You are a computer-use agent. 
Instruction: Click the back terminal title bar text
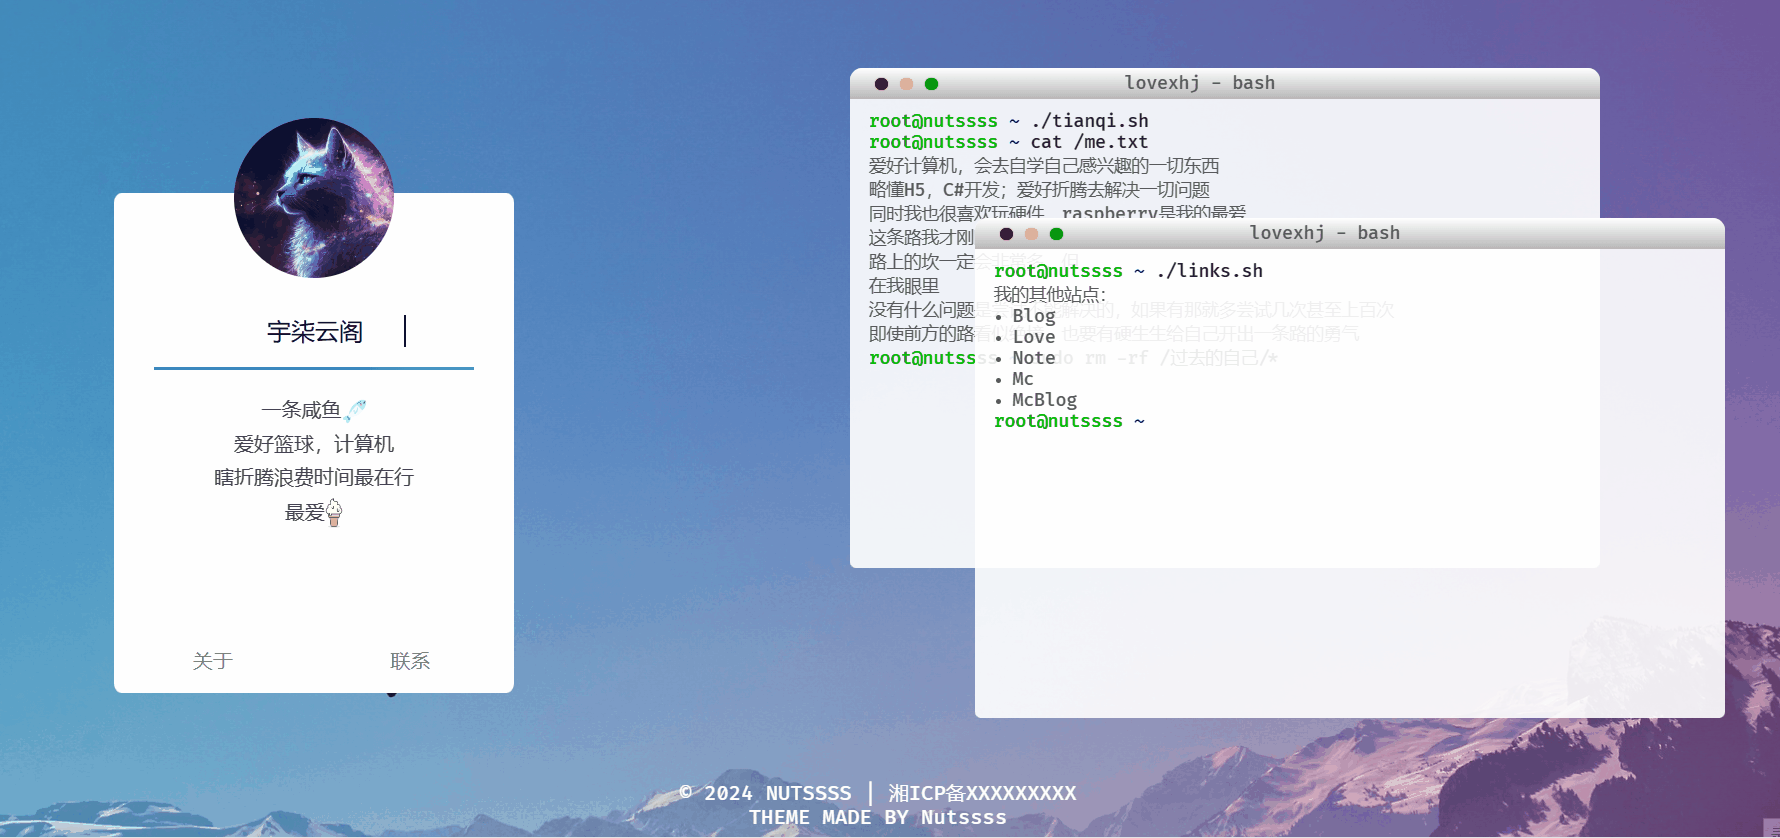[x=1200, y=83]
